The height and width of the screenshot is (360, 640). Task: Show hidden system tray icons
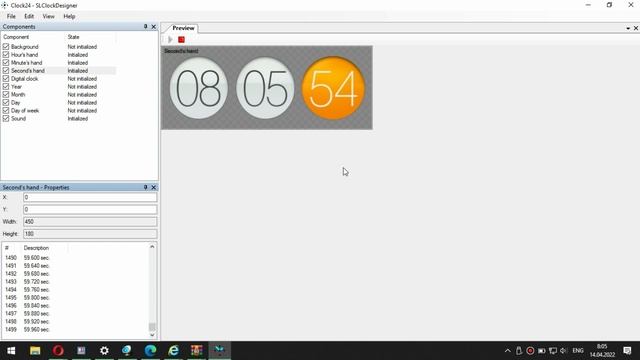pos(507,351)
